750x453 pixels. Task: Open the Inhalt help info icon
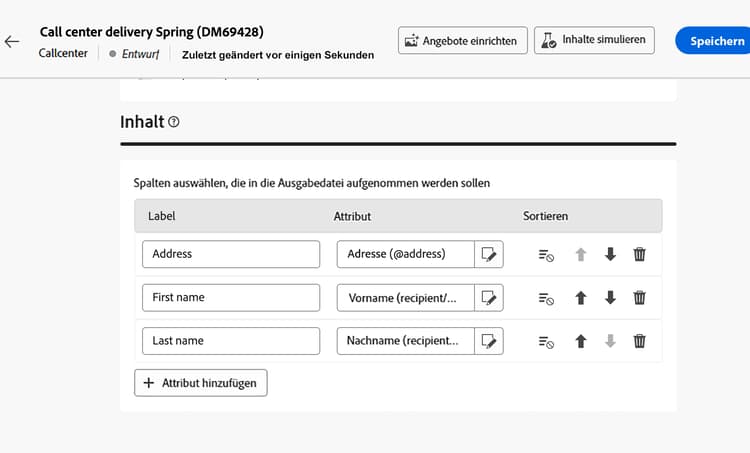click(174, 122)
